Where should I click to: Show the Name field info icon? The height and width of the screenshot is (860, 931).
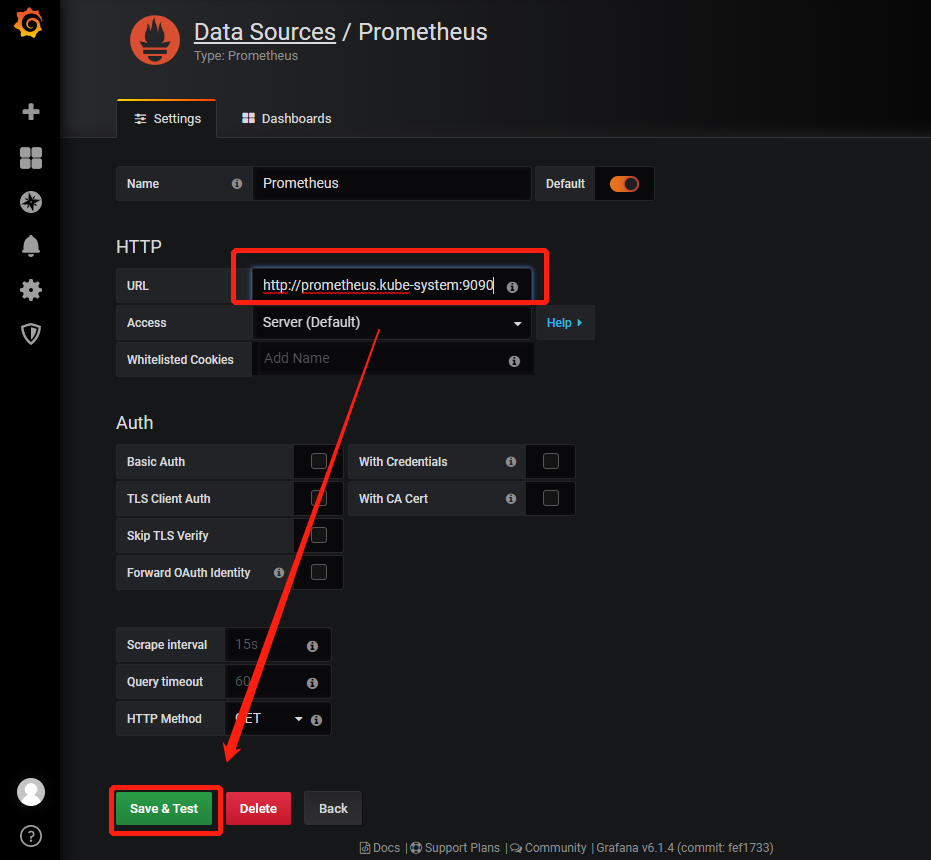(x=237, y=184)
